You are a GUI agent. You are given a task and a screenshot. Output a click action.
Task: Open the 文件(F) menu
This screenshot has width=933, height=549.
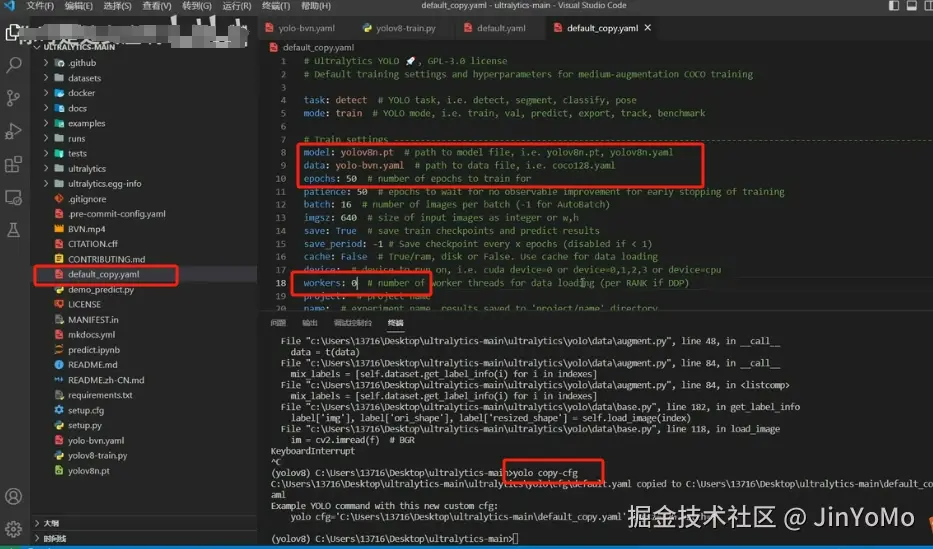[x=40, y=5]
